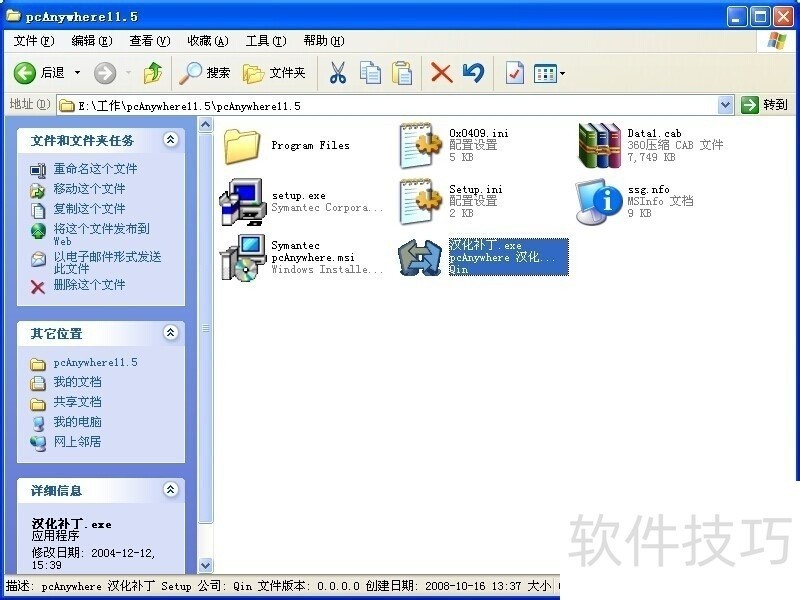Select the Setup.ini file icon
The height and width of the screenshot is (600, 800).
coord(420,201)
